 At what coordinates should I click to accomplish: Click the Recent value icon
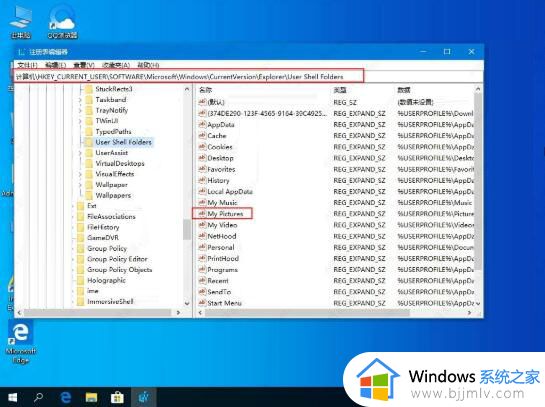[x=202, y=280]
